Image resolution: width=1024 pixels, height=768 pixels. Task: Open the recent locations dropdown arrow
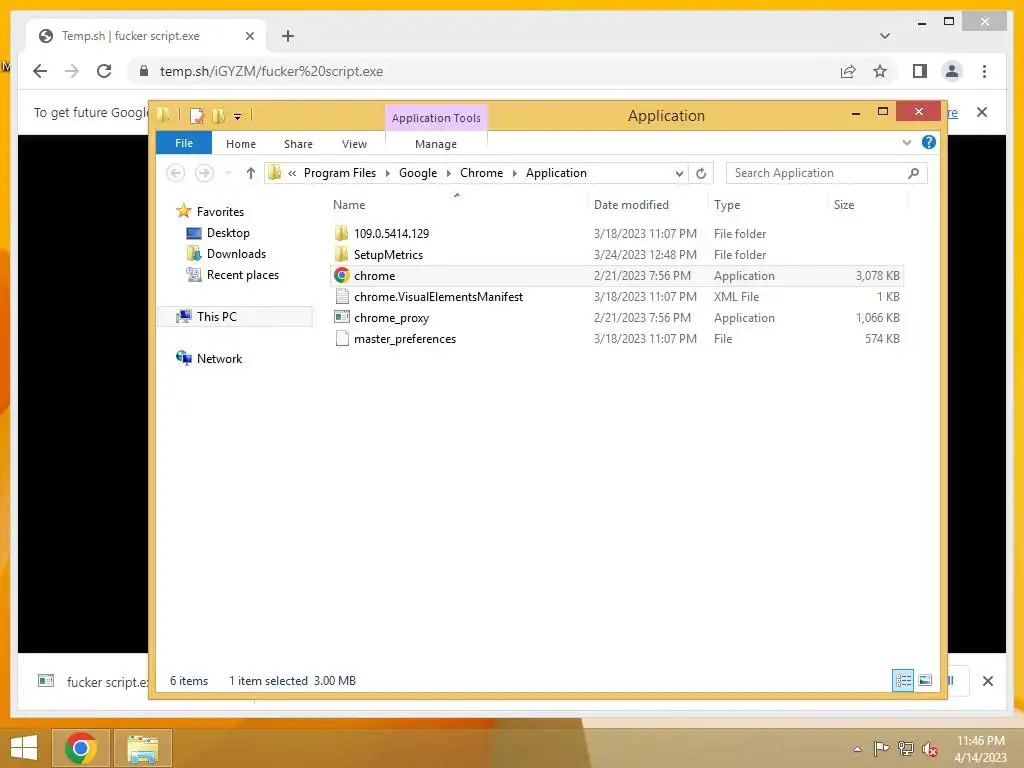click(x=227, y=173)
